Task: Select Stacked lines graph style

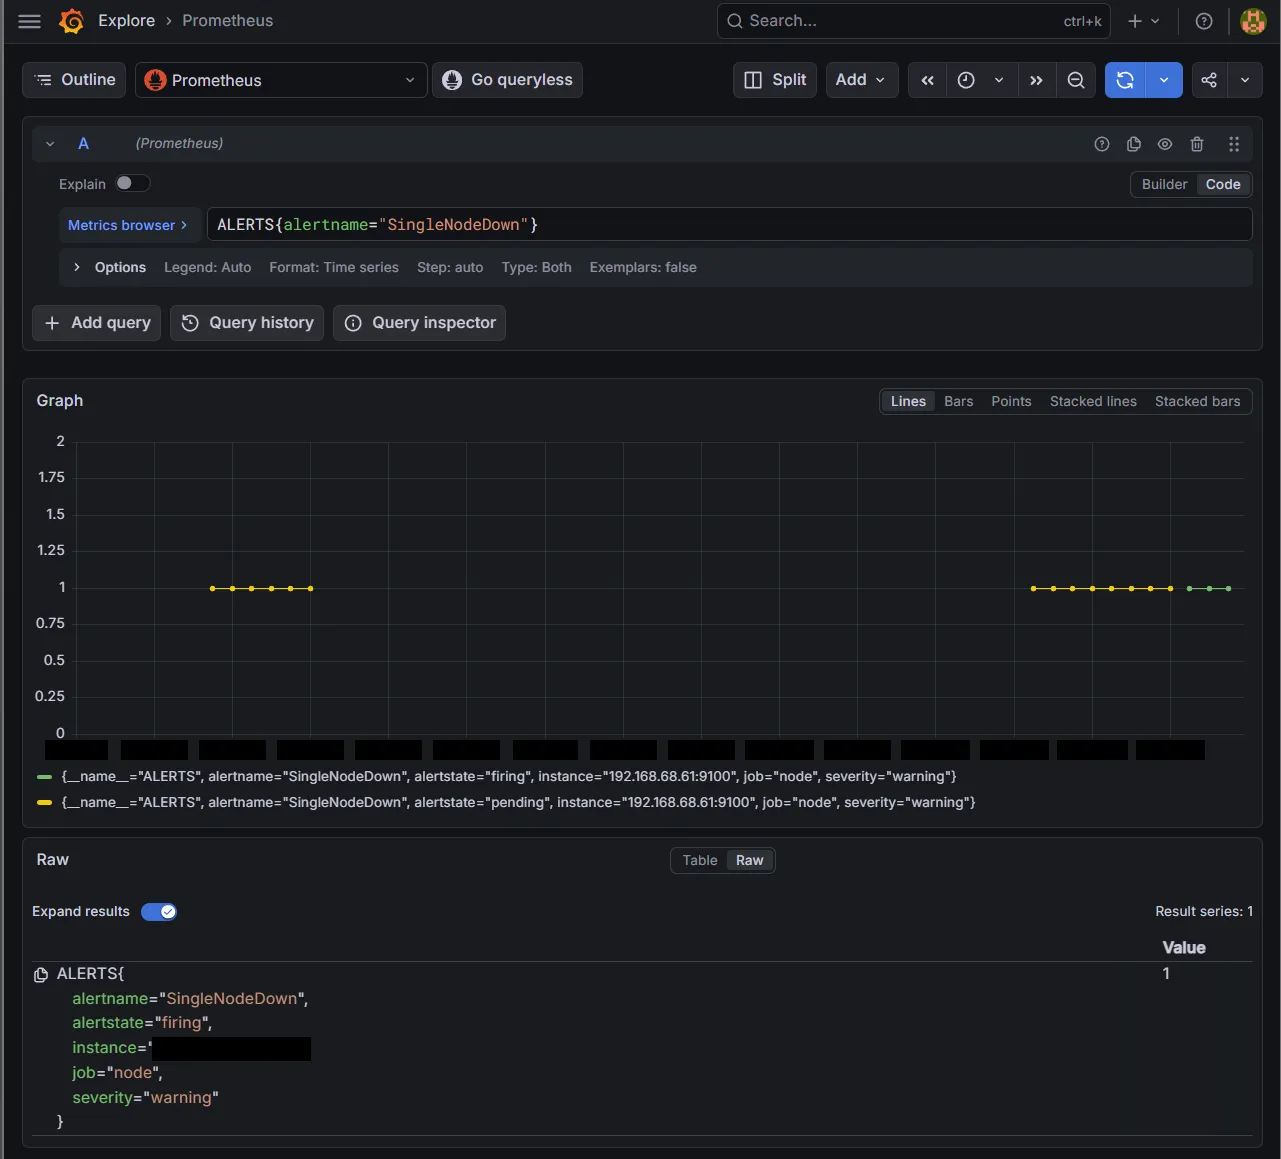Action: point(1093,401)
